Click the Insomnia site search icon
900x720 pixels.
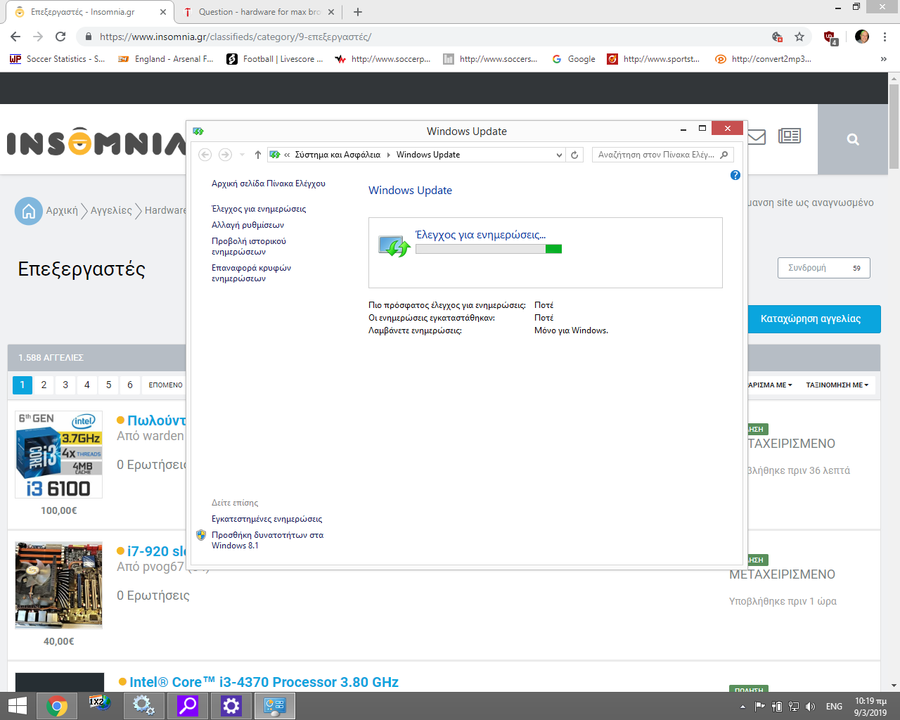click(x=852, y=139)
